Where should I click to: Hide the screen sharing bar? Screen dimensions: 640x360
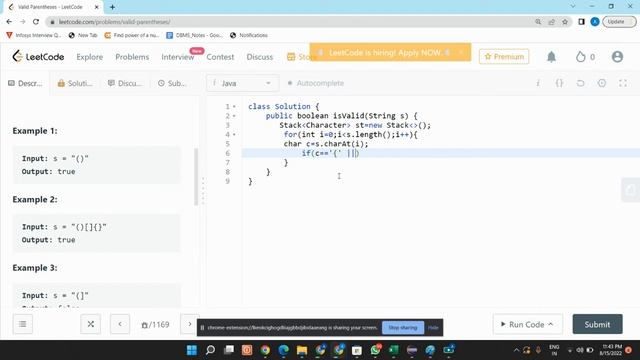point(433,328)
